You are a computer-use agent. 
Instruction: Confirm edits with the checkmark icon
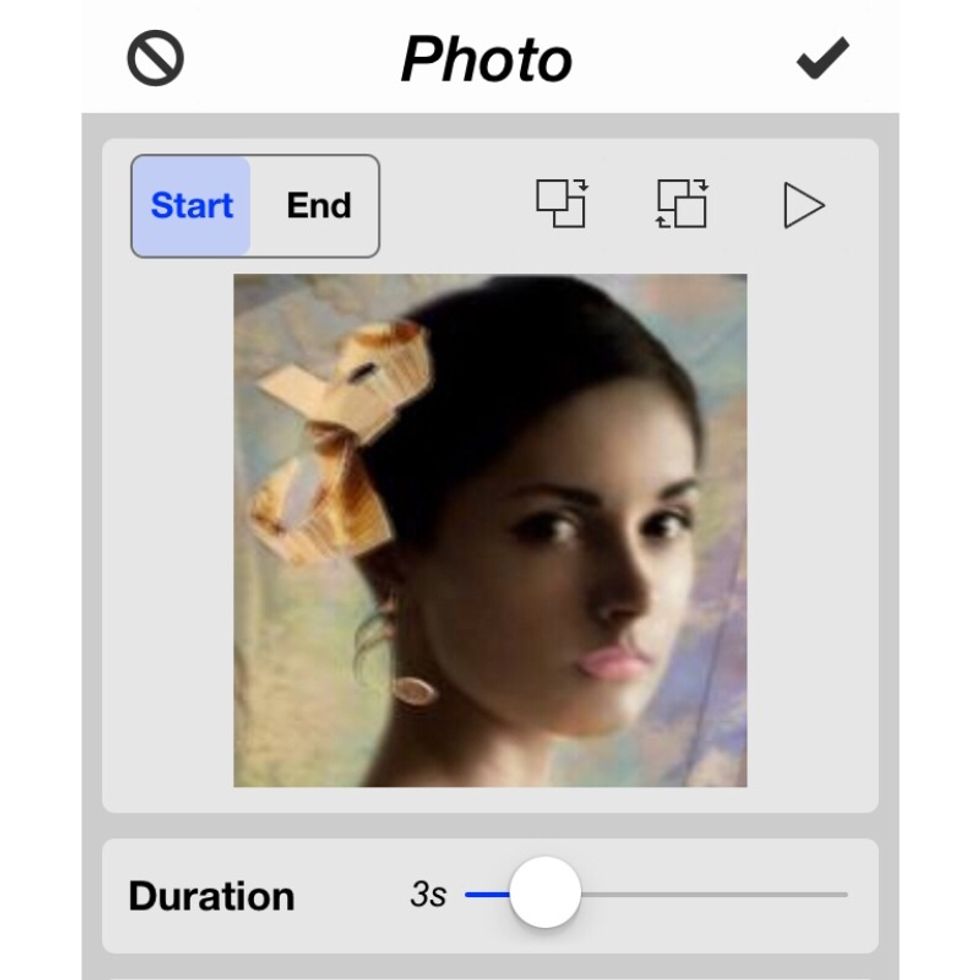click(x=822, y=57)
